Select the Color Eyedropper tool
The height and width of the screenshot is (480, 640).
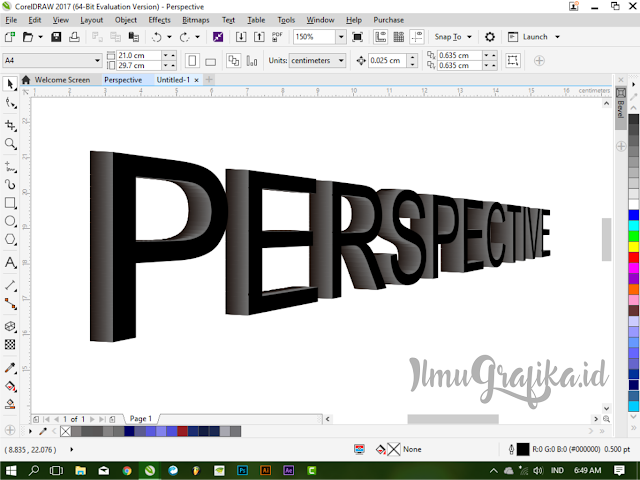[10, 368]
